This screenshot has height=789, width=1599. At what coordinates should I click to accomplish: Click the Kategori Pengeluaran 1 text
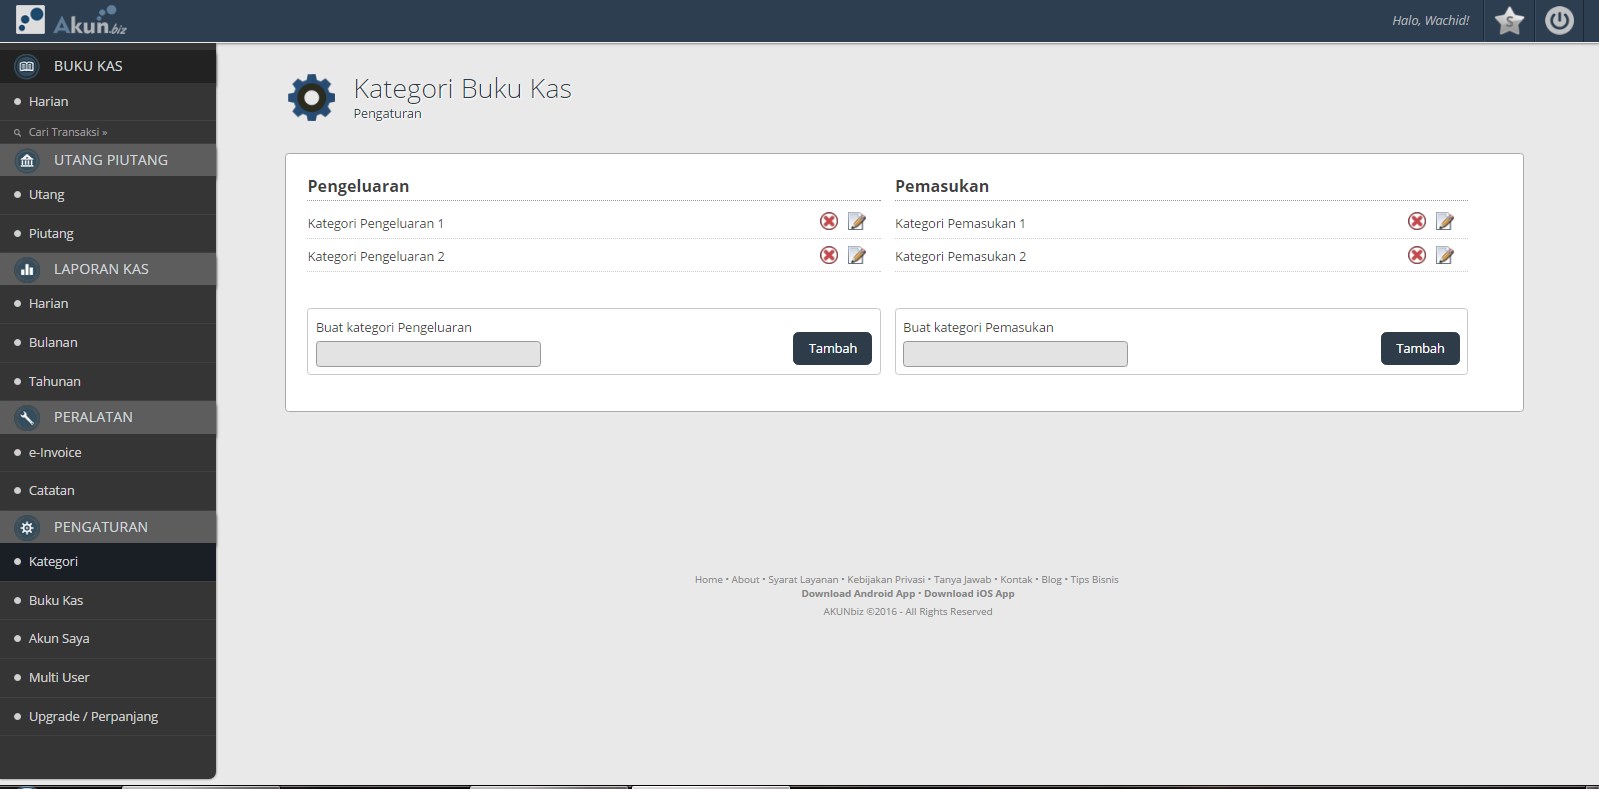(x=375, y=224)
